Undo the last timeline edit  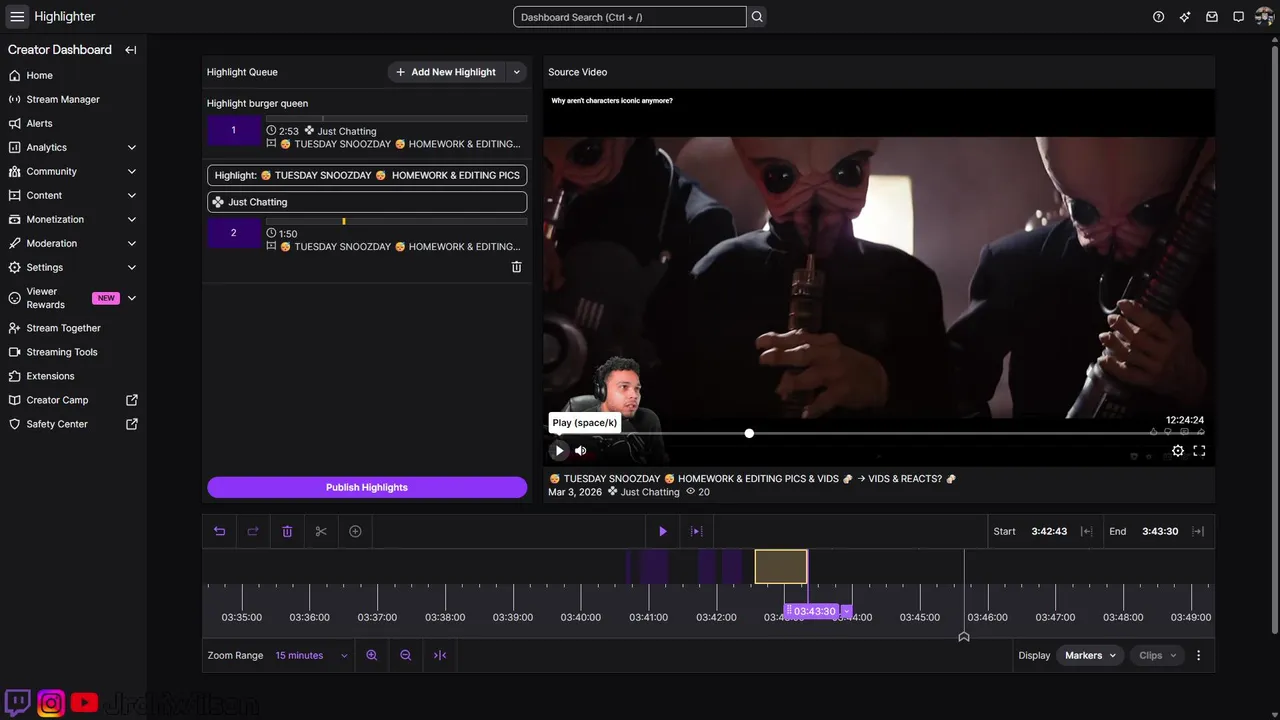219,531
